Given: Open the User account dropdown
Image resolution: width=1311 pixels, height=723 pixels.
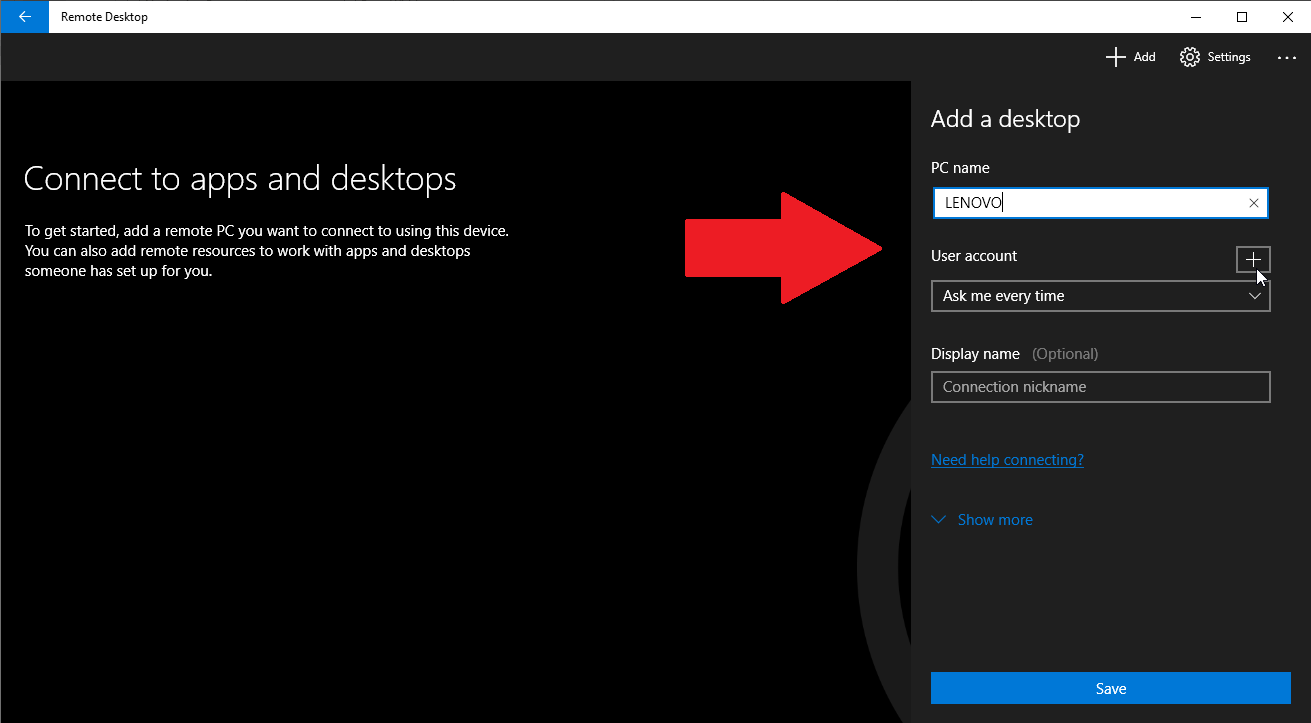Looking at the screenshot, I should 1100,296.
